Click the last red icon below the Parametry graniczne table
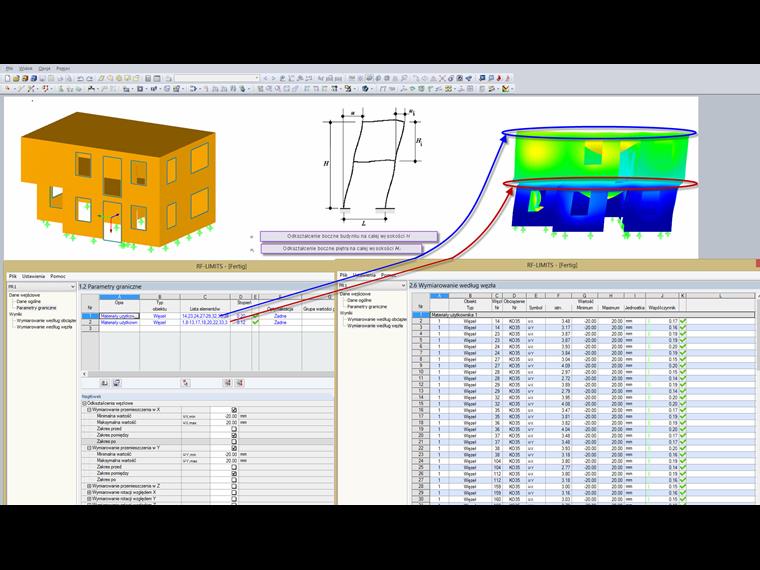The width and height of the screenshot is (760, 570). [x=239, y=383]
